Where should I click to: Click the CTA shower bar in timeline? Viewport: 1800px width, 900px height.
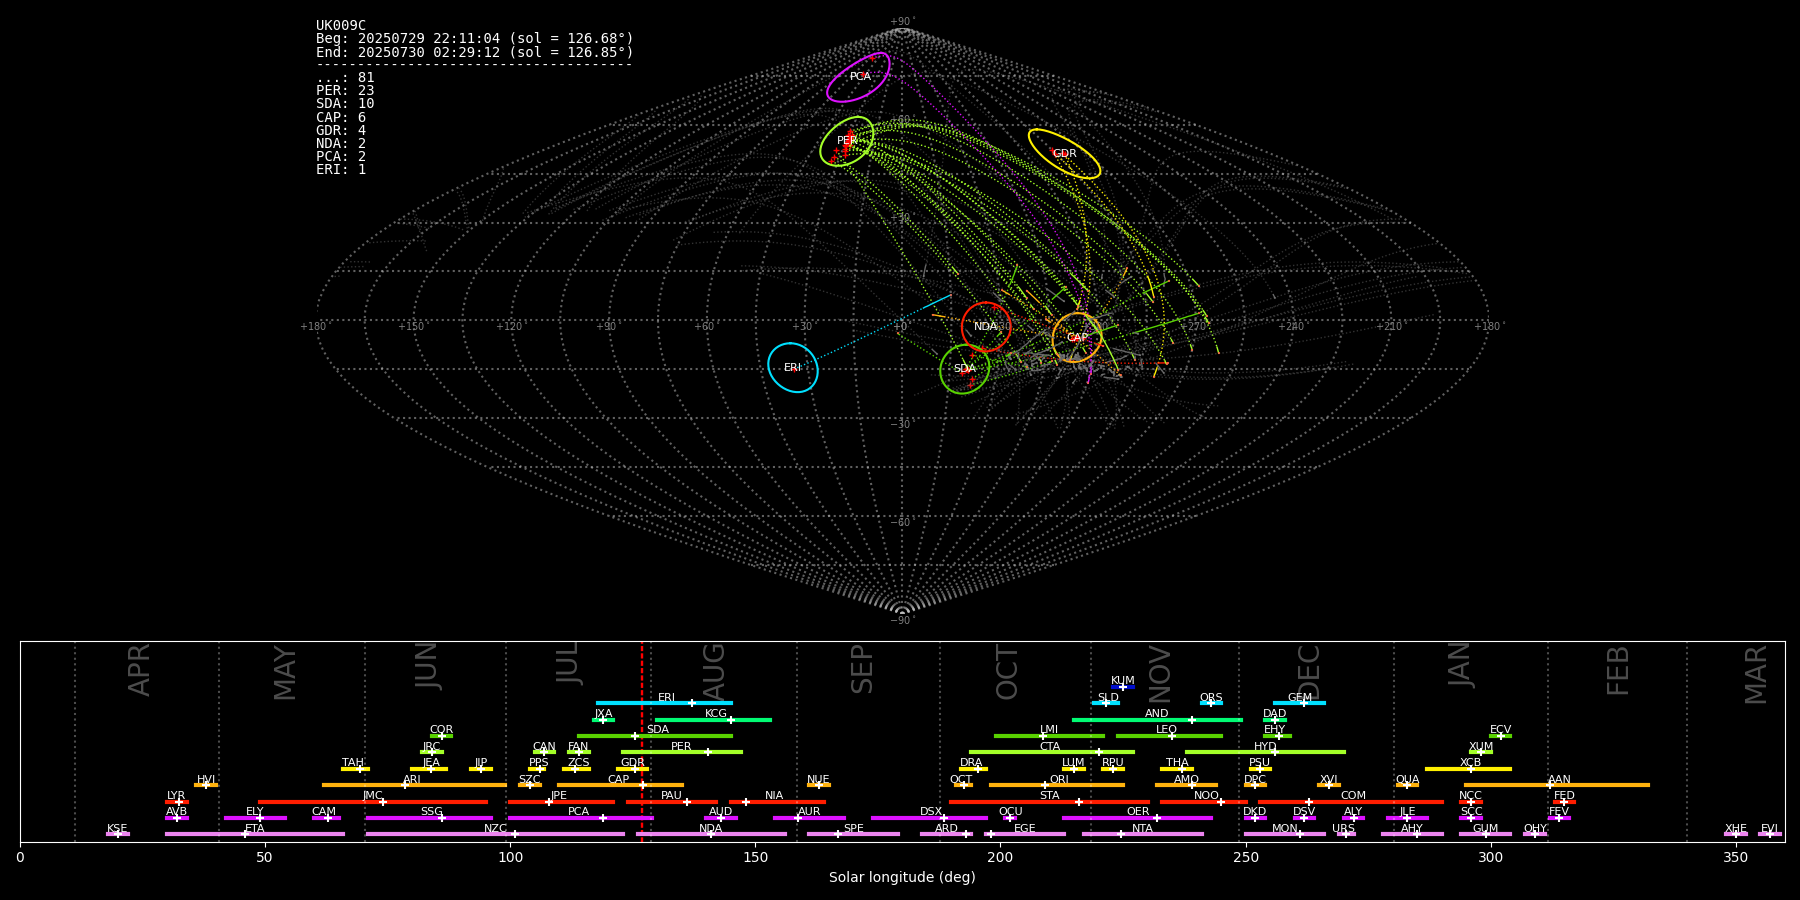[1052, 752]
